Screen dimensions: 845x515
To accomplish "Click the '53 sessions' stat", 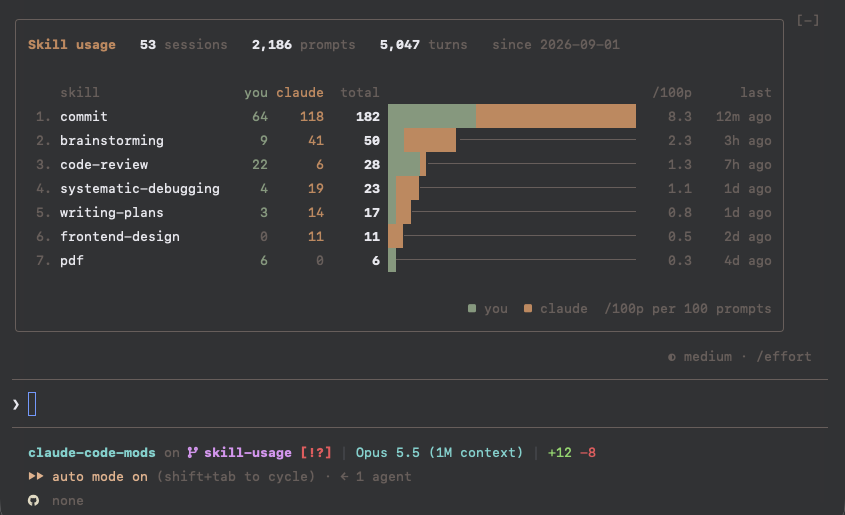I will coord(183,45).
